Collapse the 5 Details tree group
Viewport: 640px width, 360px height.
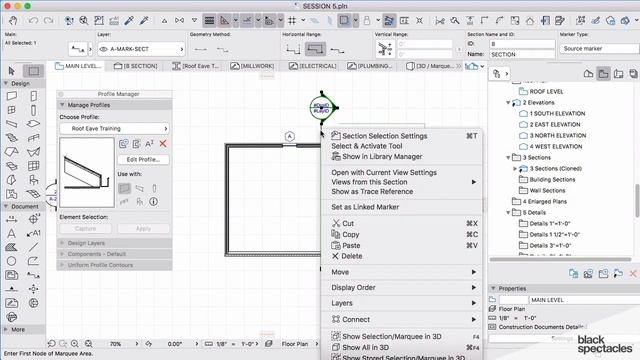click(x=508, y=213)
